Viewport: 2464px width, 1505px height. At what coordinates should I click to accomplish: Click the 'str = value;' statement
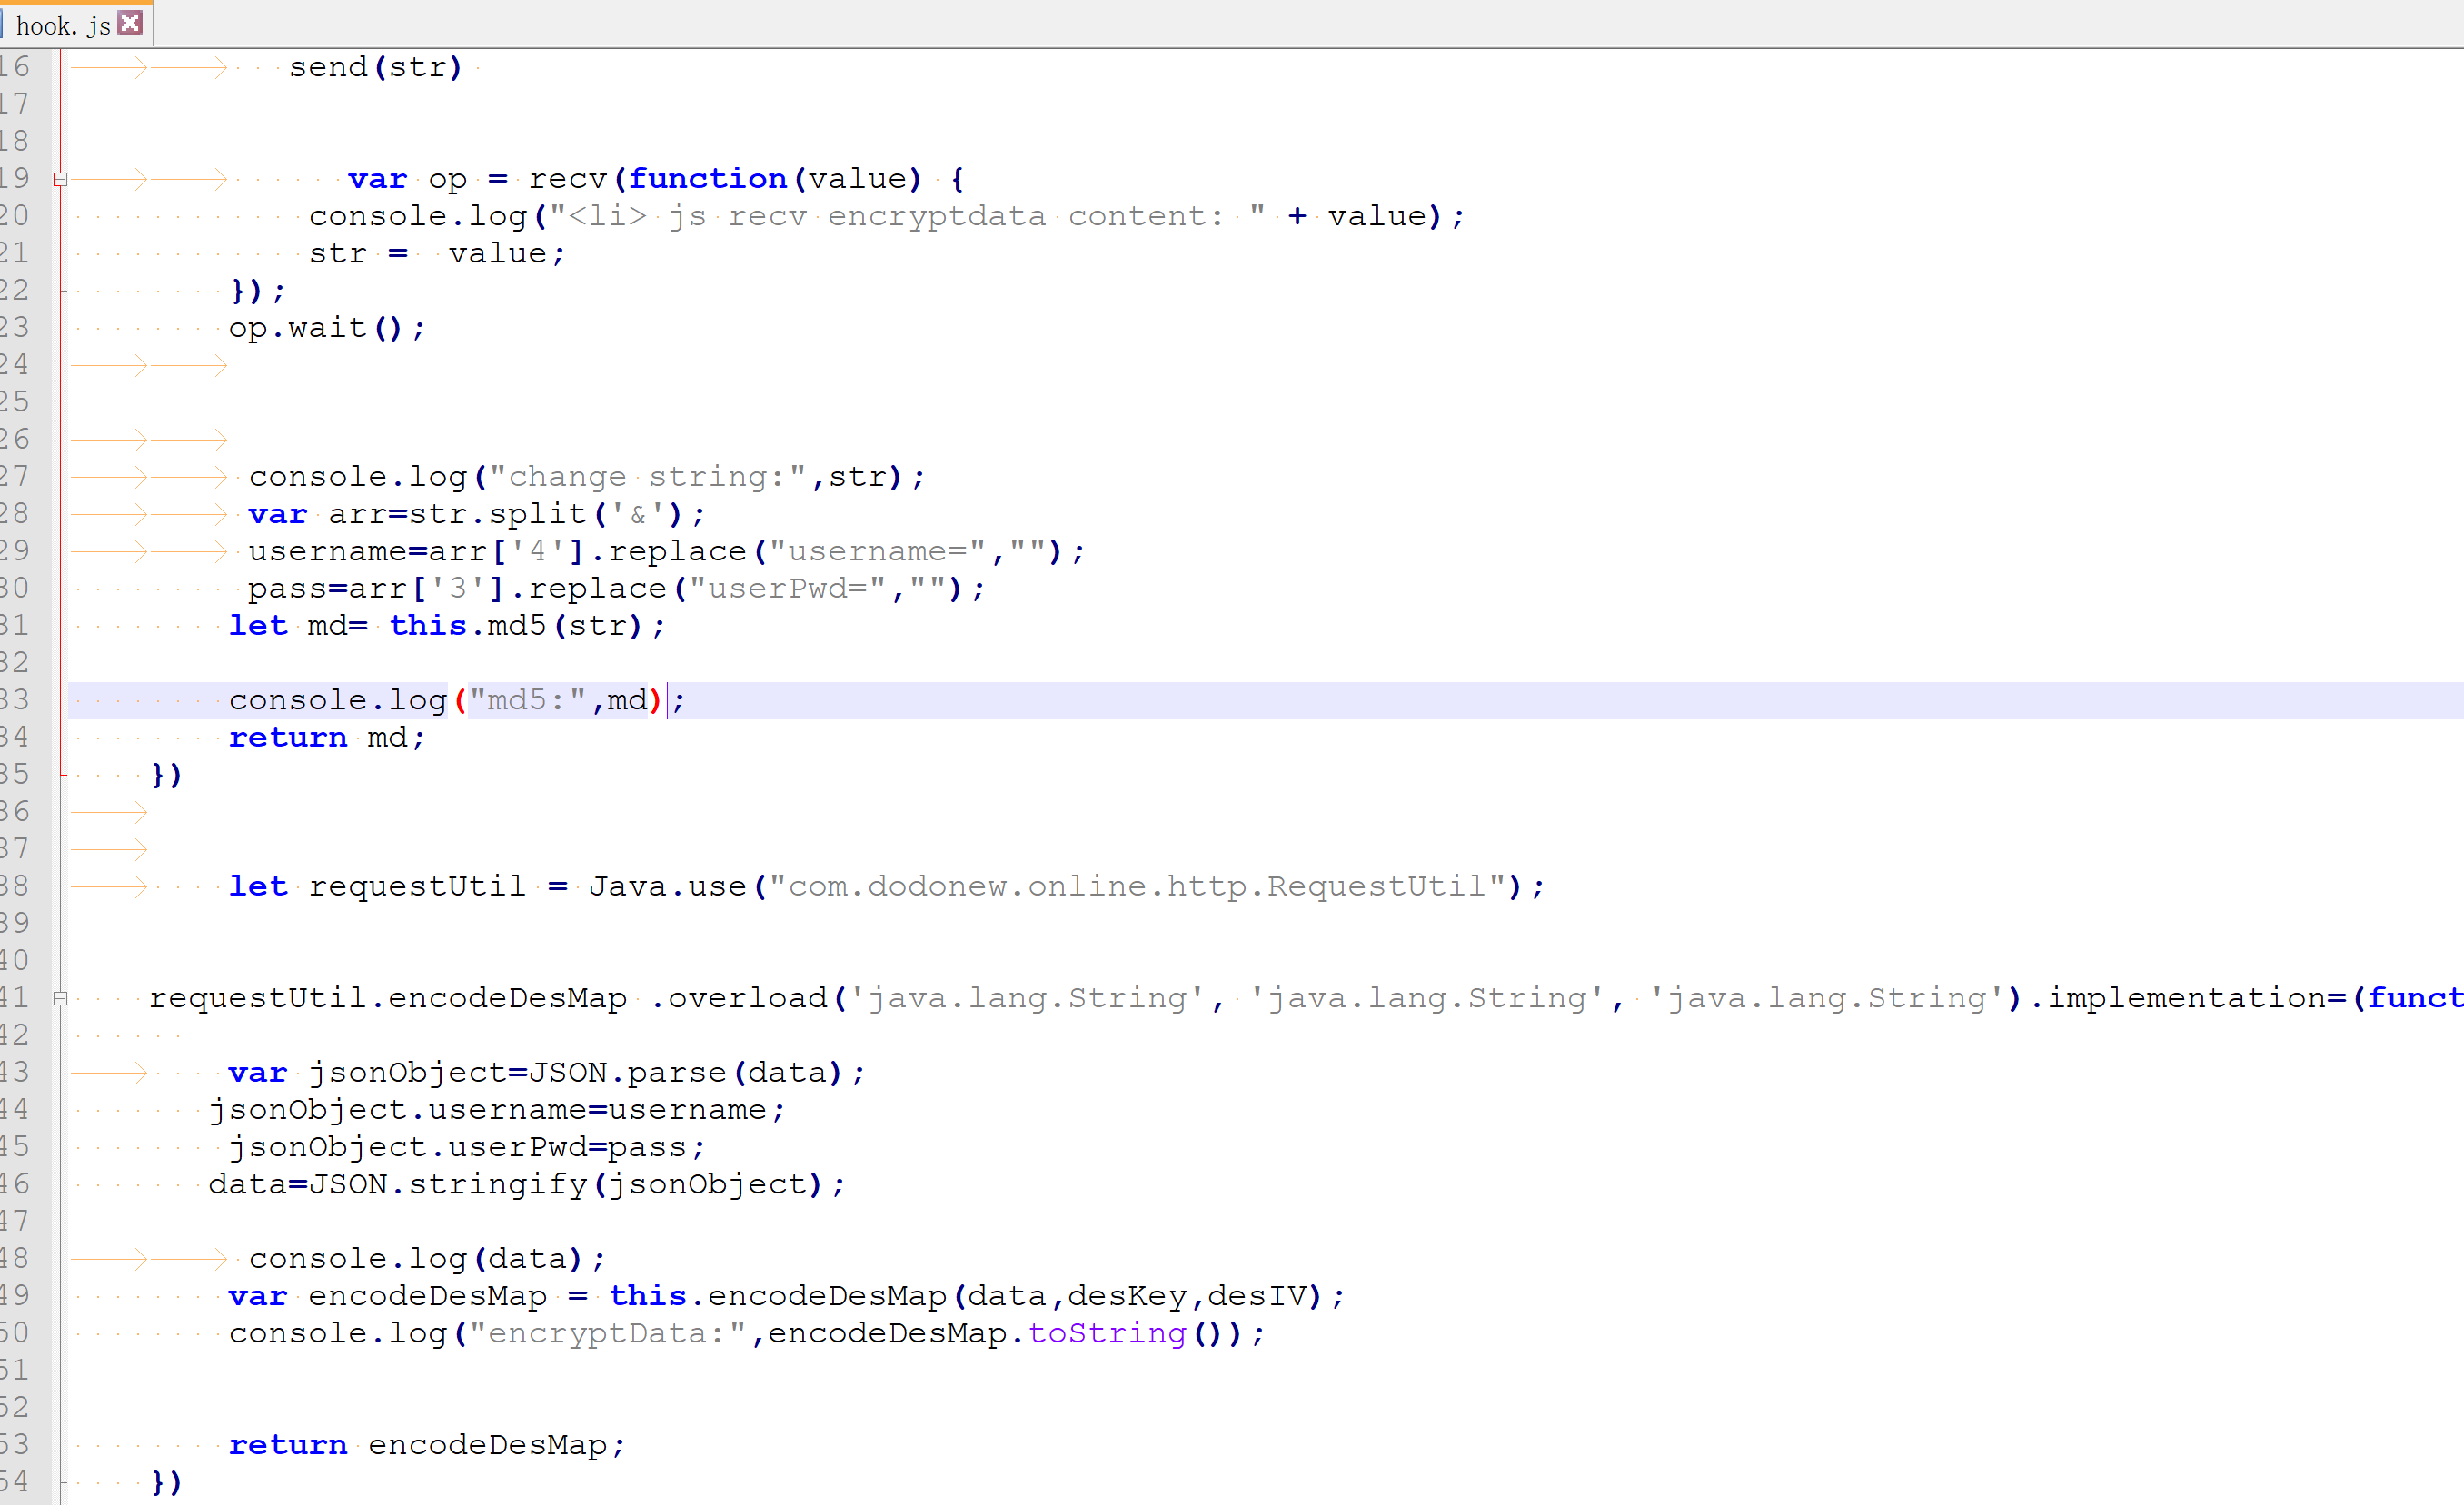tap(437, 254)
